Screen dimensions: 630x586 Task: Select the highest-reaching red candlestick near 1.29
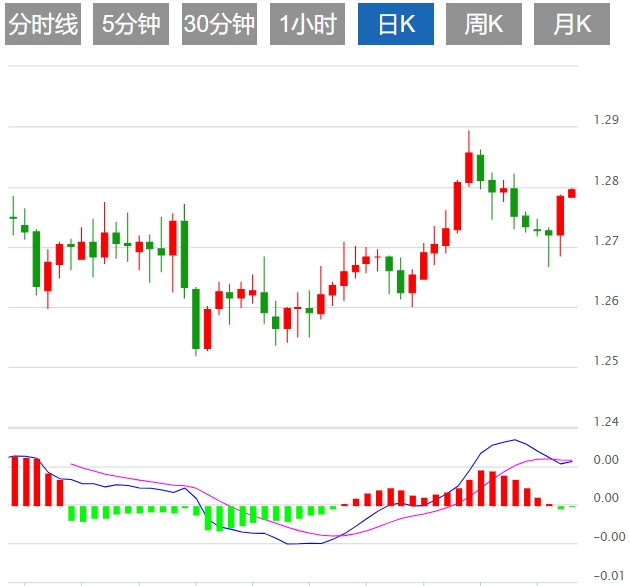(468, 166)
